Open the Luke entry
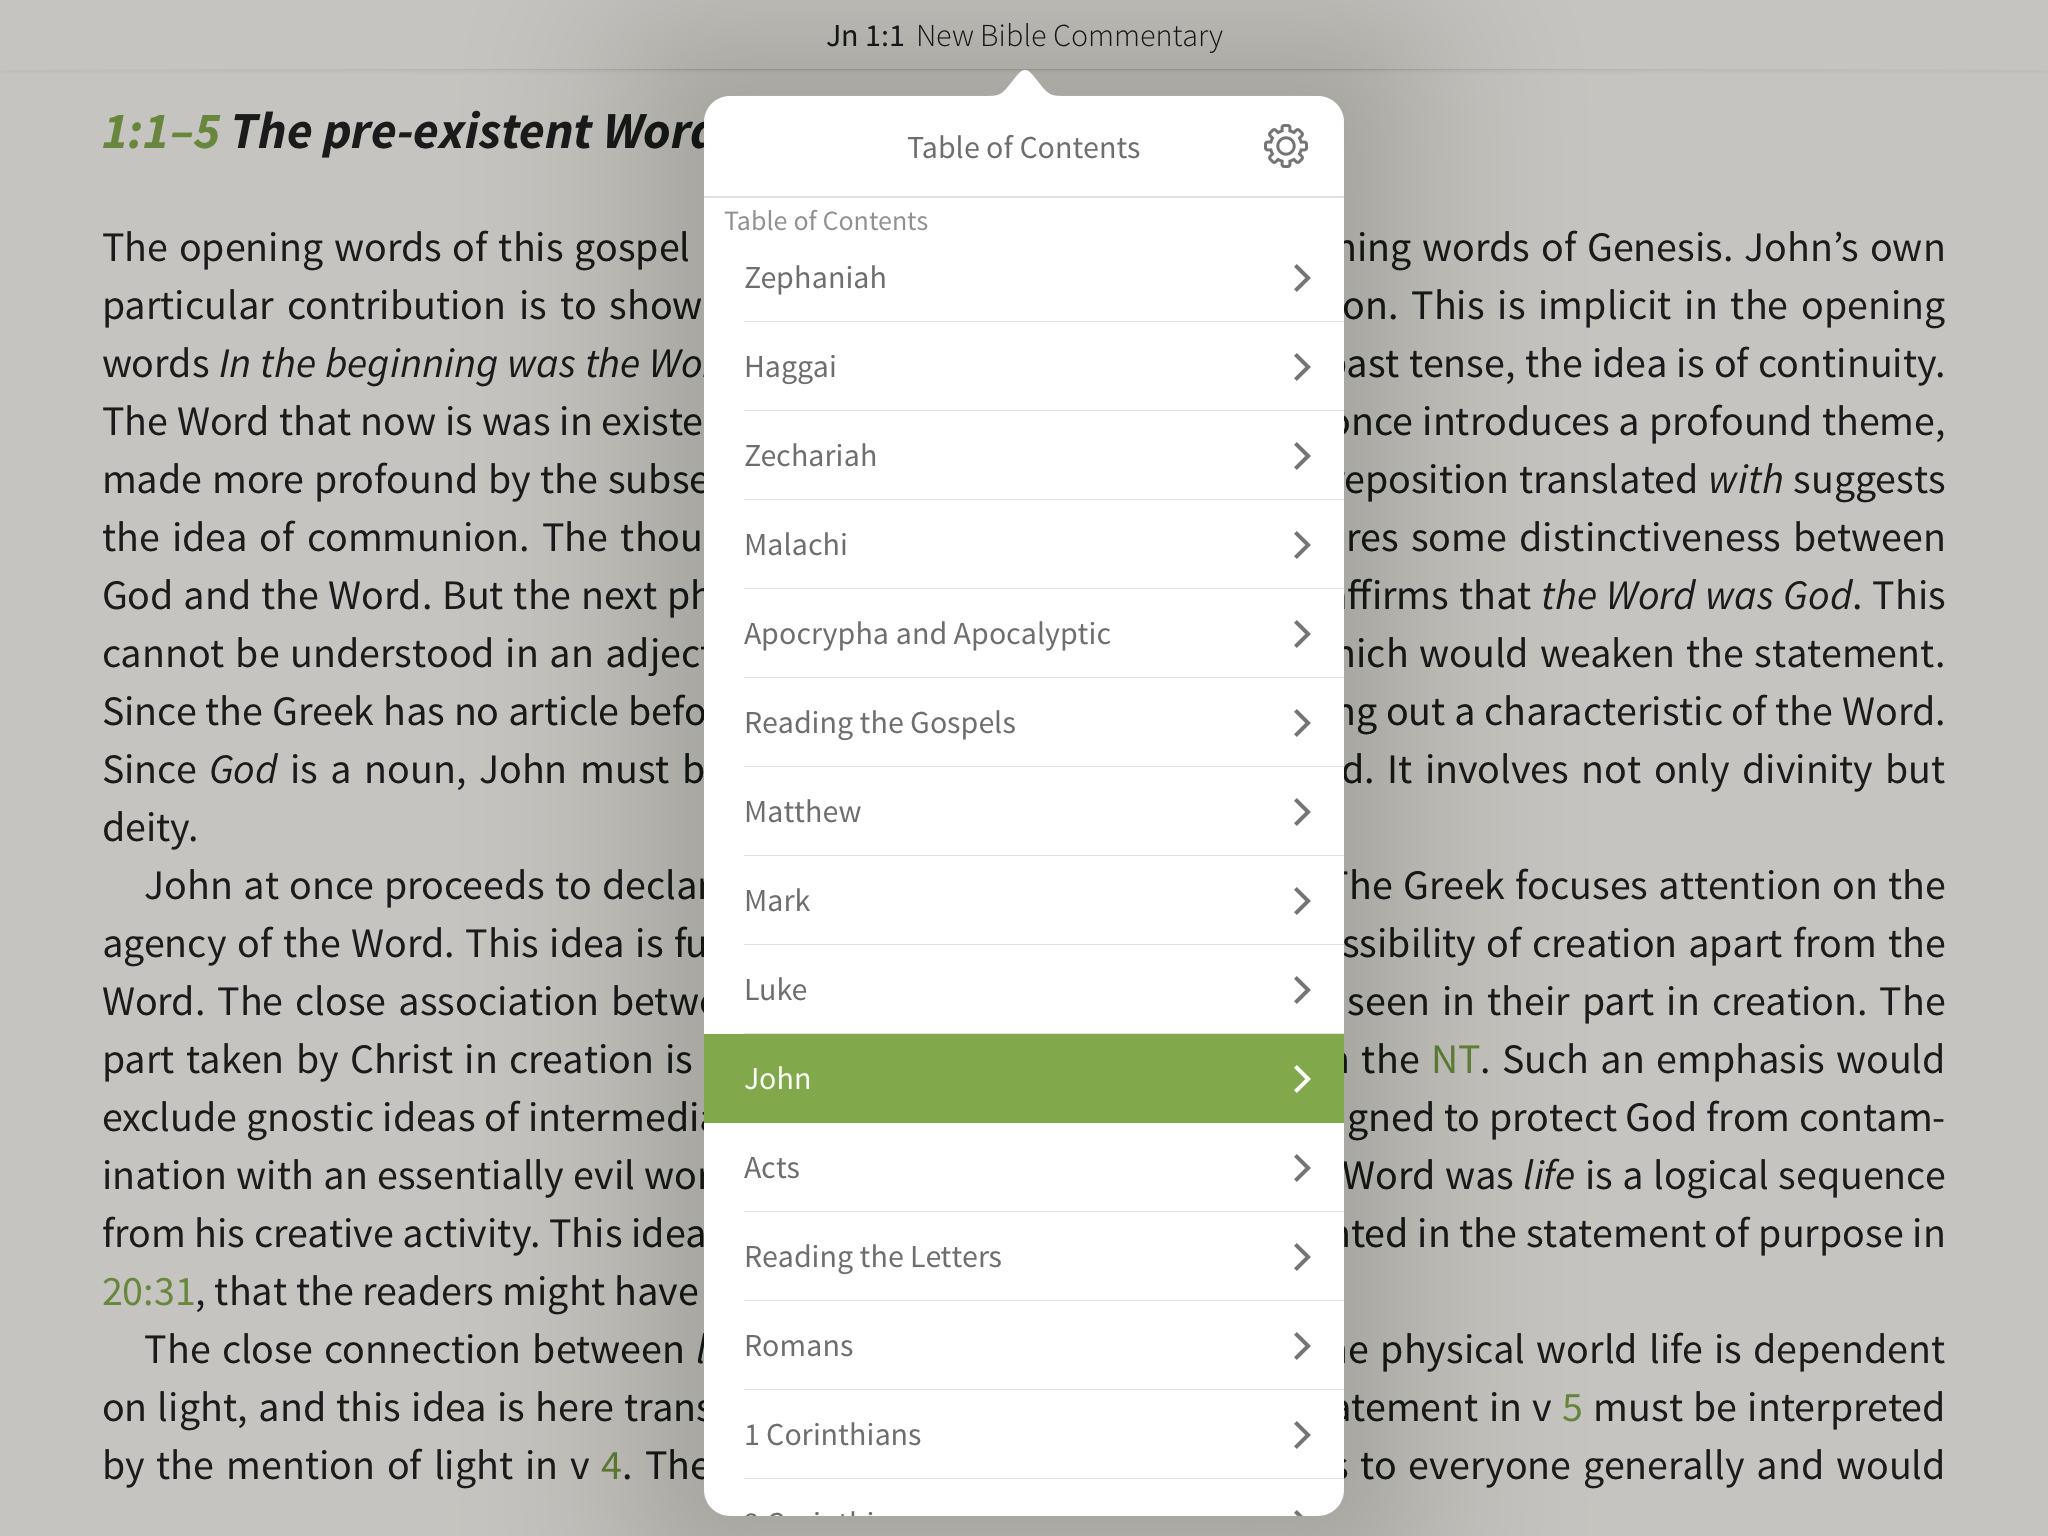 [x=1023, y=990]
